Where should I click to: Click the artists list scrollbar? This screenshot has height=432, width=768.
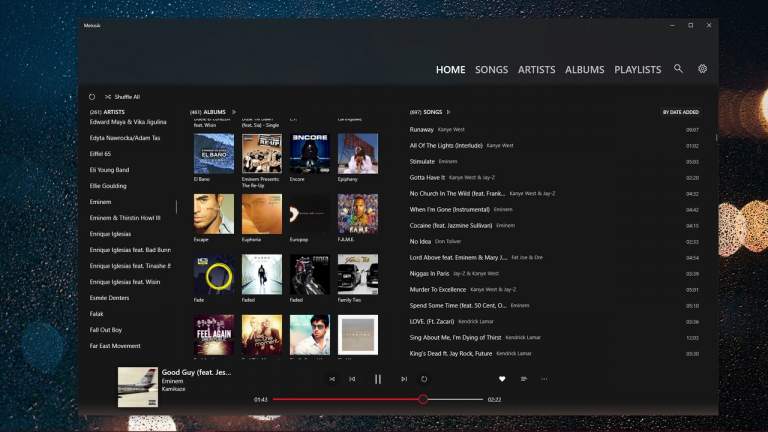(x=176, y=207)
